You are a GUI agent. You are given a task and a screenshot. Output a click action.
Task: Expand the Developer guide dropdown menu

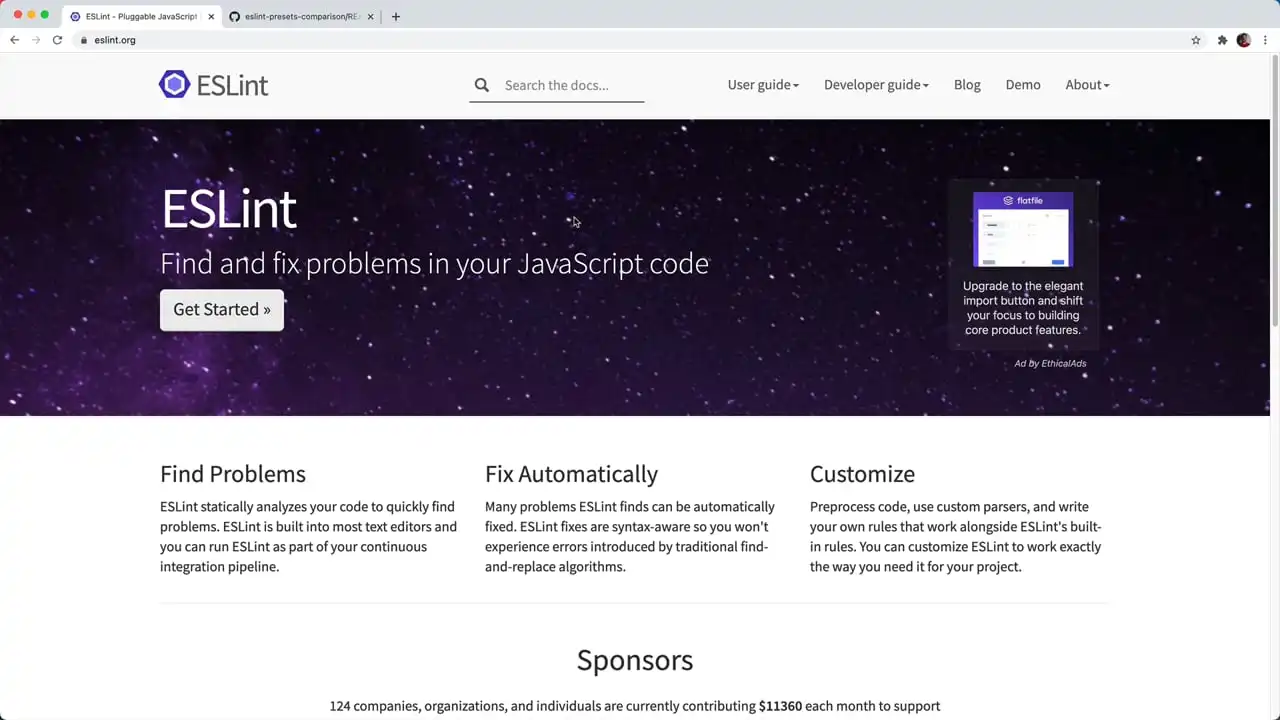coord(876,85)
